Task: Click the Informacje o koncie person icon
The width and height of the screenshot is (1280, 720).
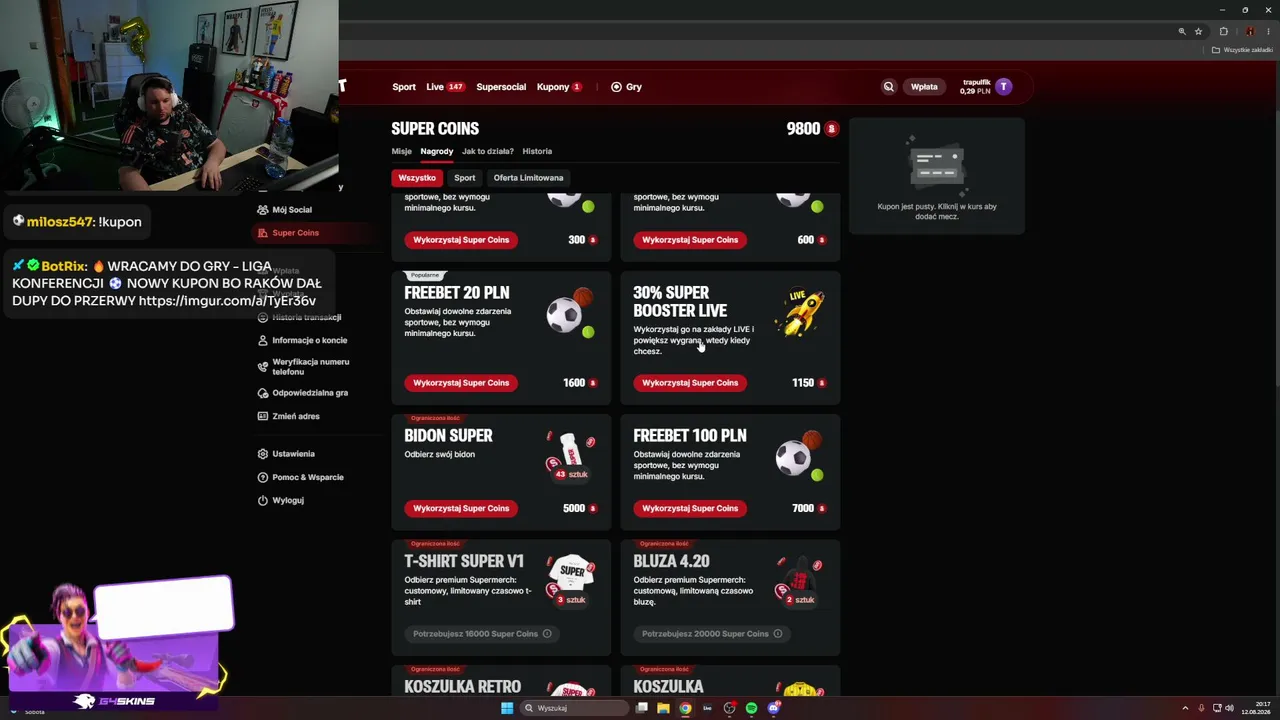Action: point(263,340)
